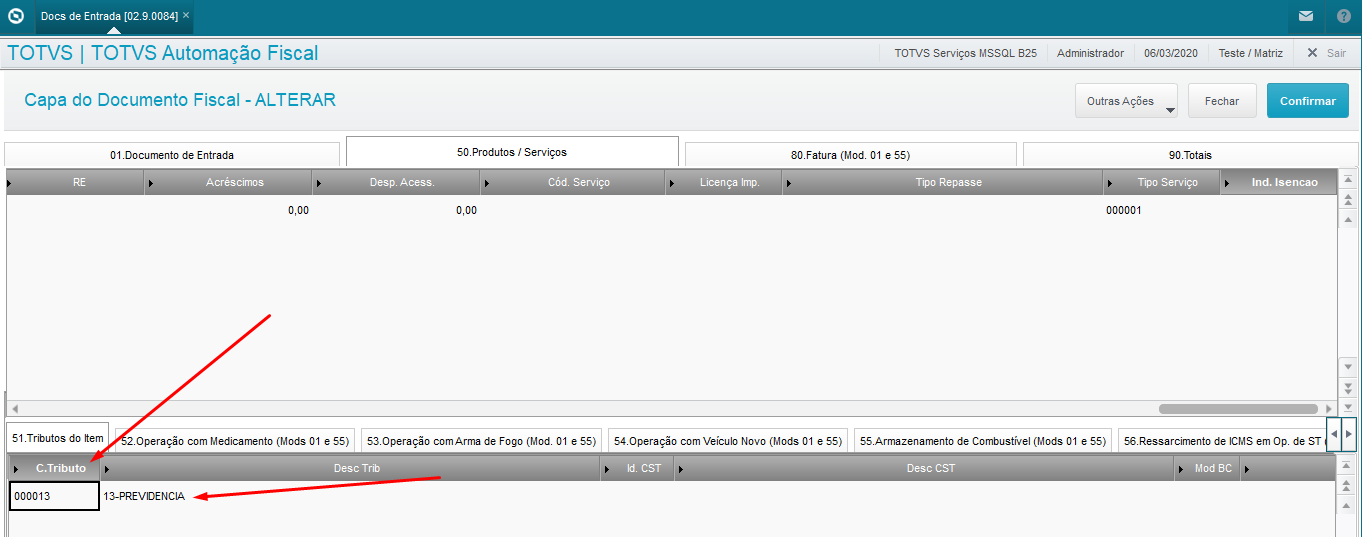Open the help question mark icon
The width and height of the screenshot is (1362, 537).
1343,16
